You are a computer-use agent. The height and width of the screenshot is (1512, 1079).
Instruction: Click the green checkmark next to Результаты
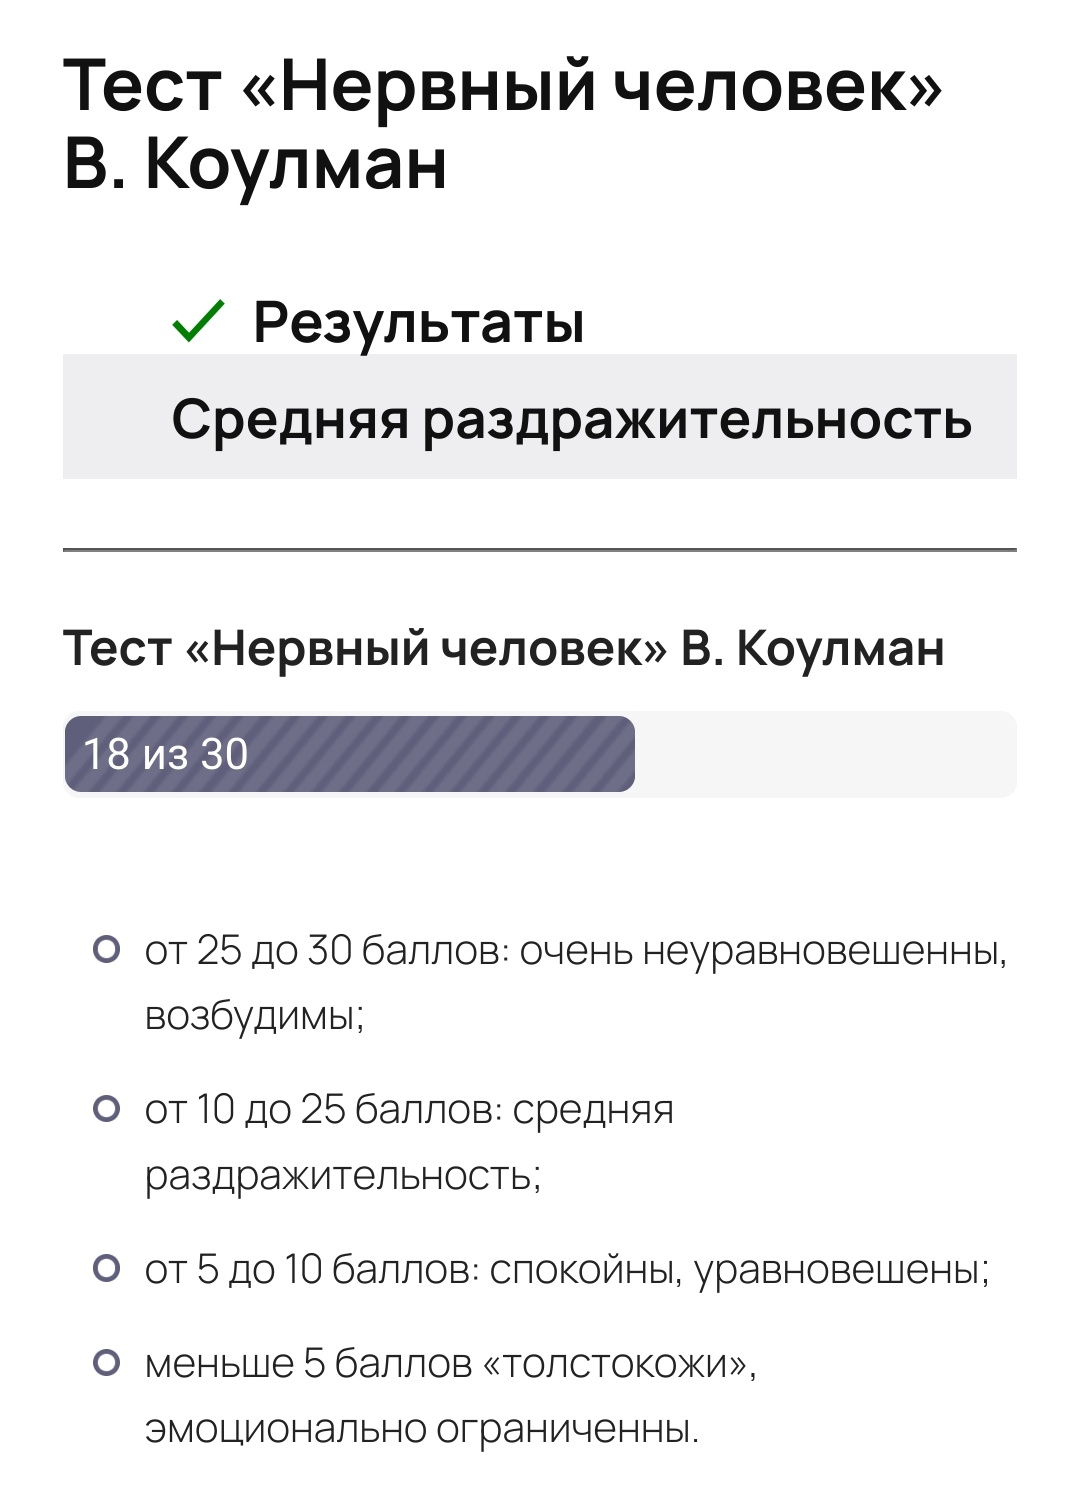(x=199, y=321)
